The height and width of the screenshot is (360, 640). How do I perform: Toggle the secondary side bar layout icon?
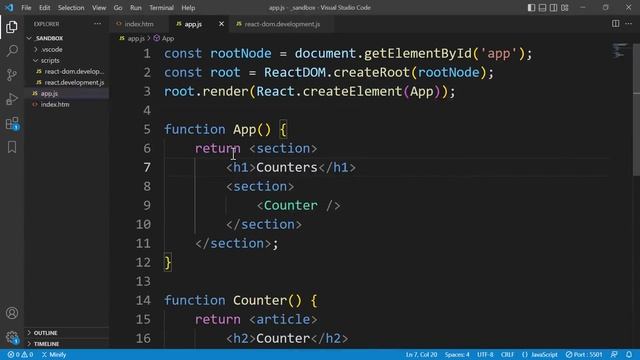coord(553,7)
